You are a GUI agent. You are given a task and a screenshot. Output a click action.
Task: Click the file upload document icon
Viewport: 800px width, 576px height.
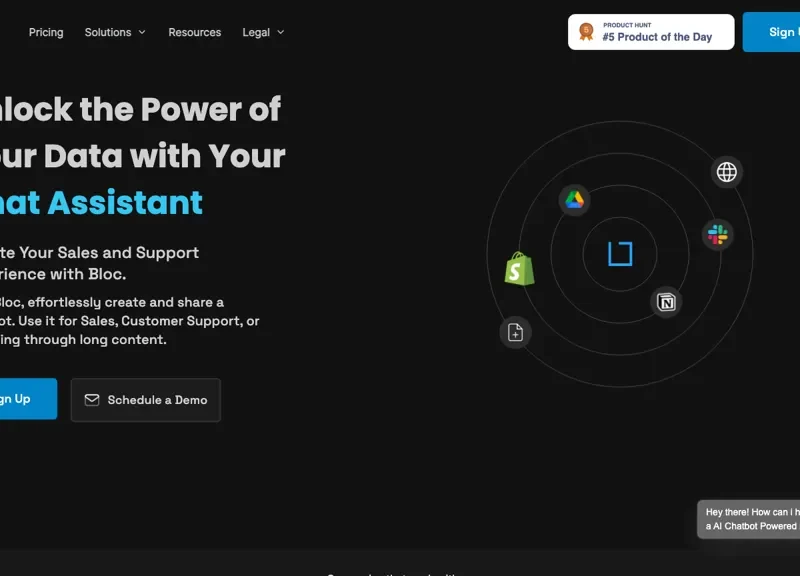pos(515,333)
